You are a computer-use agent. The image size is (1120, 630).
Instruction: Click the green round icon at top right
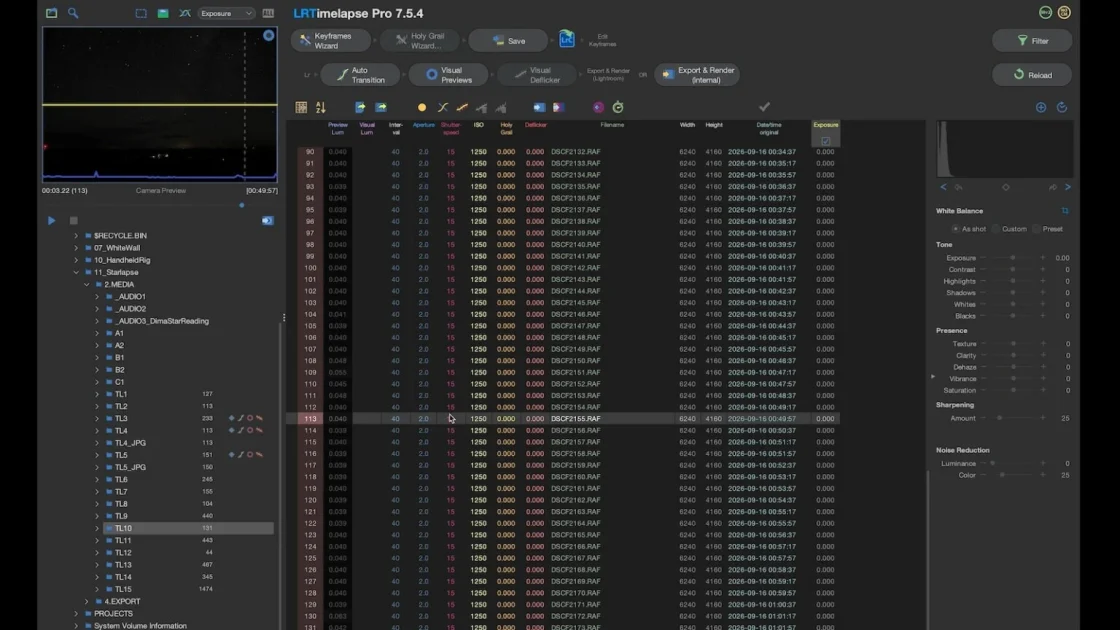click(1045, 13)
